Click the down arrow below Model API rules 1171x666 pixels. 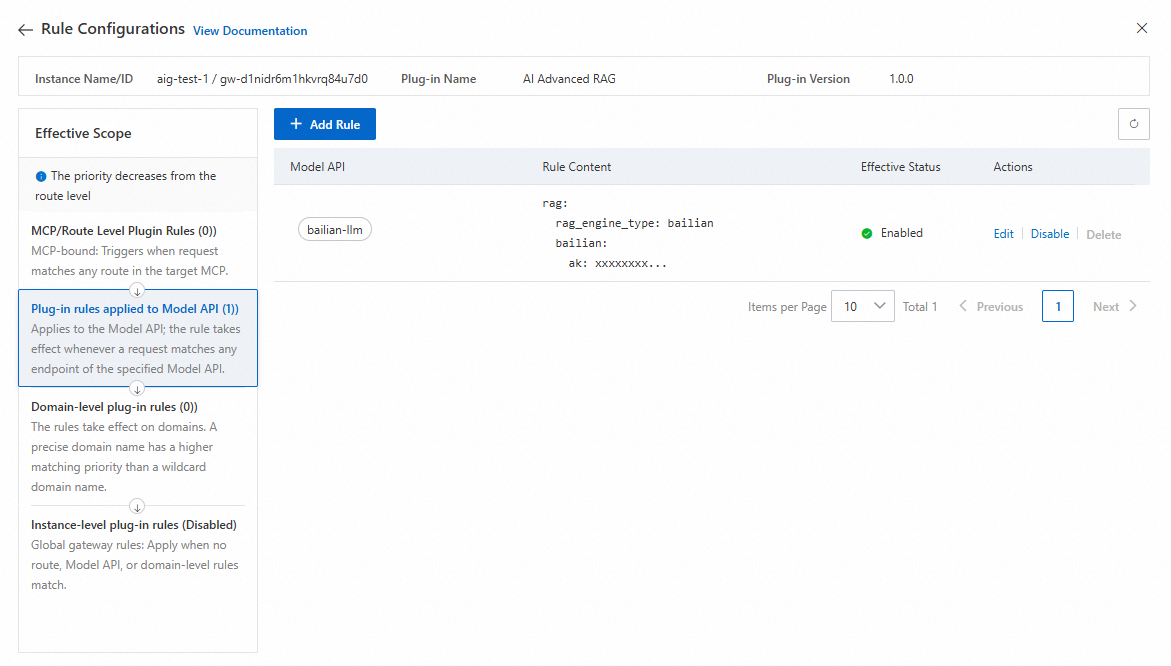(x=138, y=388)
